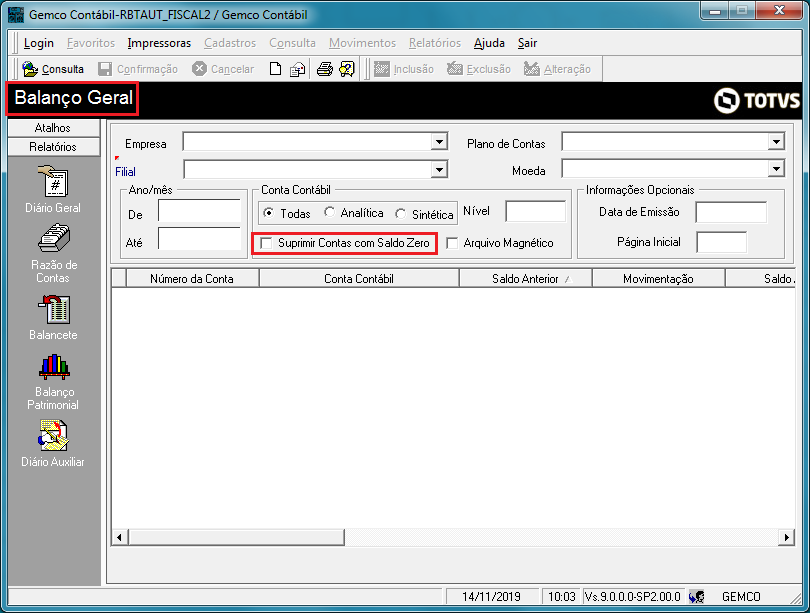Open the Ajuda menu
The image size is (810, 613).
(489, 43)
